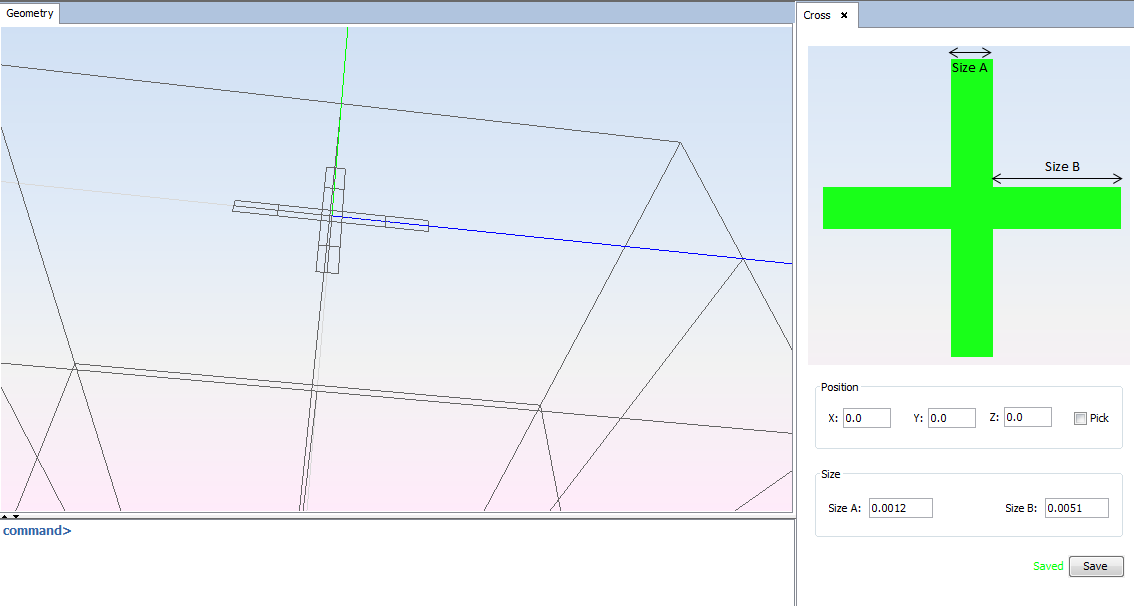1134x606 pixels.
Task: Click the splitter up arrow above command line
Action: 5,516
